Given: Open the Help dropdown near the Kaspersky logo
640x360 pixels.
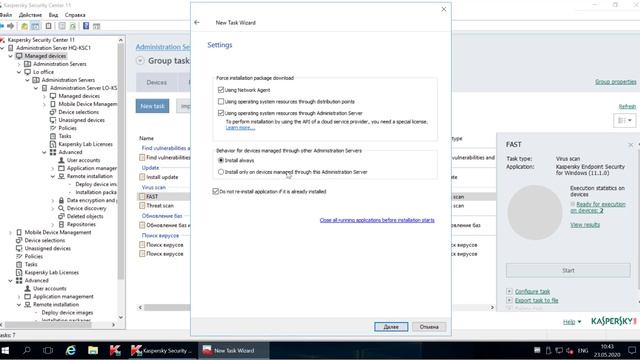Looking at the screenshot, I should coord(572,322).
